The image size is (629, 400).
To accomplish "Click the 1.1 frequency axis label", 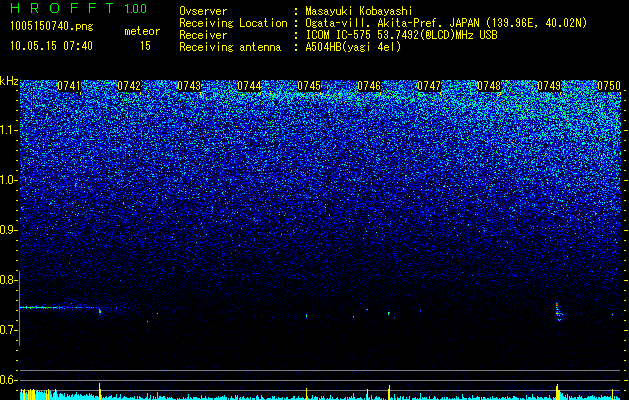I will coord(8,130).
